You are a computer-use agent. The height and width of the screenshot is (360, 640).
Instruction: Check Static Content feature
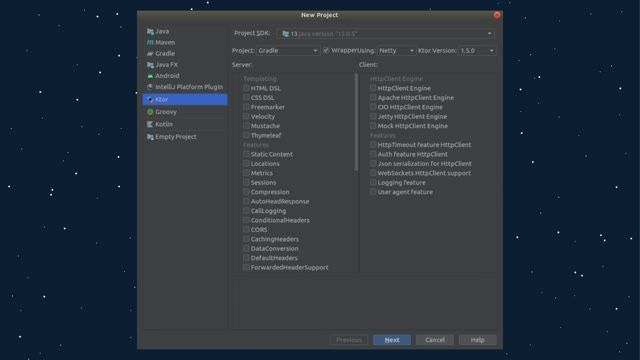coord(246,154)
